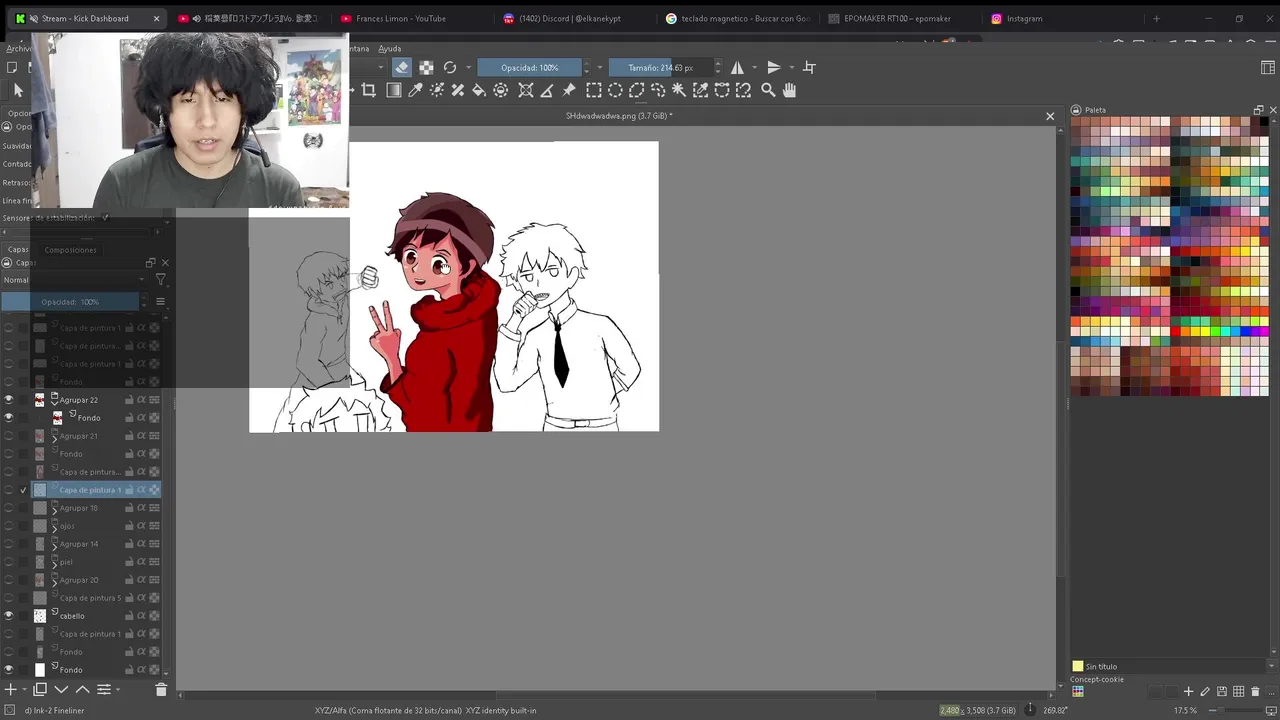Delete palette swatch with trash icon
The image size is (1280, 720).
1256,691
